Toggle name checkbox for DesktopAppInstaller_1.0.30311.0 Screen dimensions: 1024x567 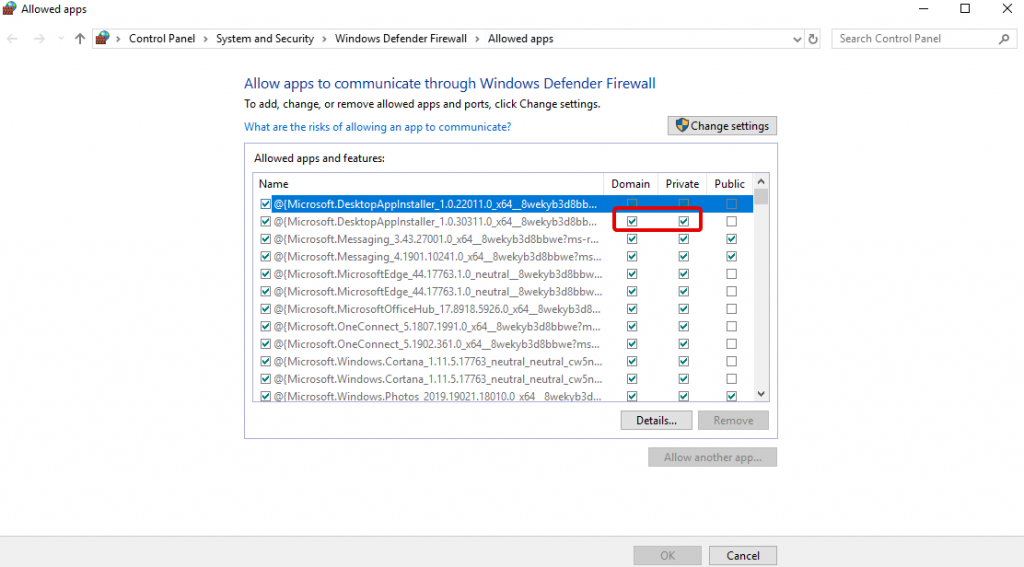[x=265, y=221]
